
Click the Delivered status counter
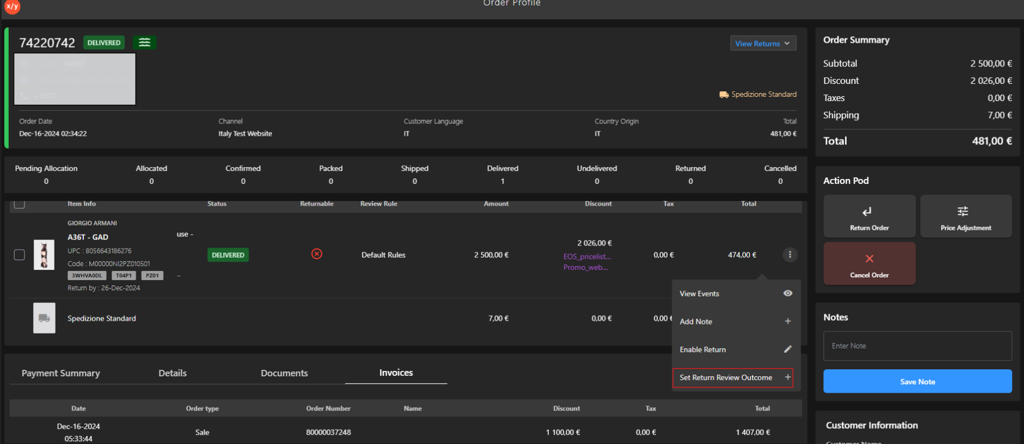coord(502,174)
